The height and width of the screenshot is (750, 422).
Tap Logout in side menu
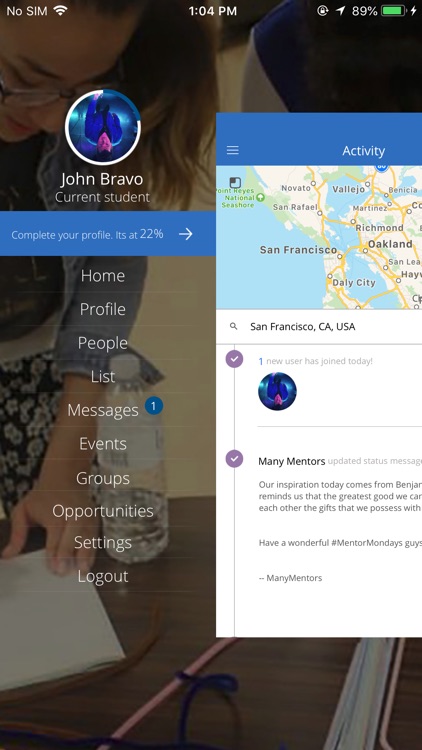[x=103, y=576]
